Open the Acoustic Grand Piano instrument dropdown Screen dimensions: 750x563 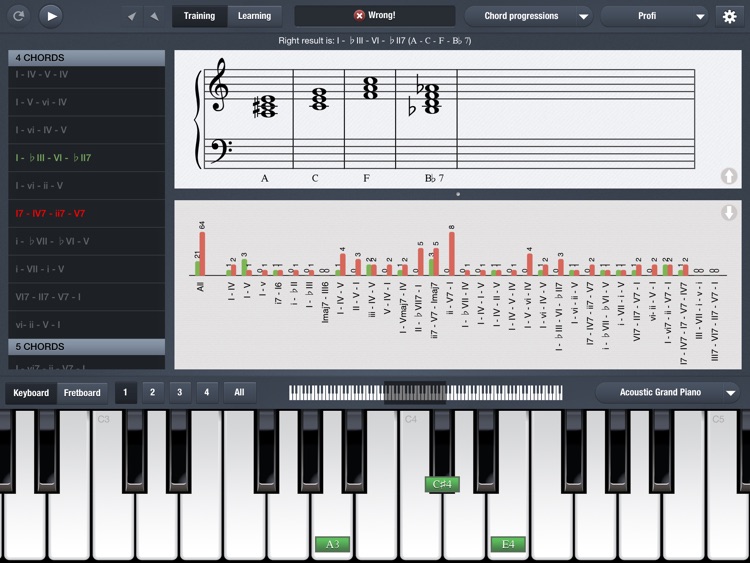(668, 393)
